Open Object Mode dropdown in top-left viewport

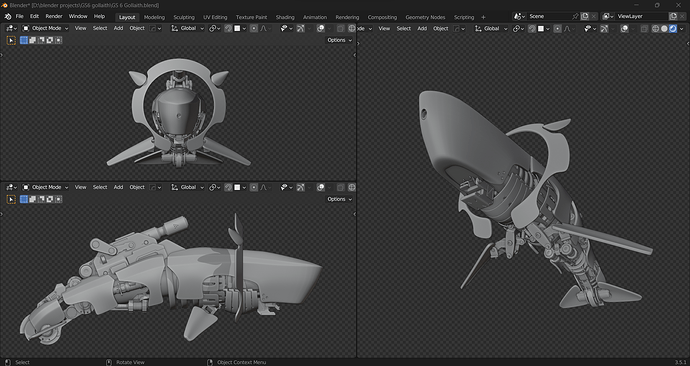click(x=46, y=28)
